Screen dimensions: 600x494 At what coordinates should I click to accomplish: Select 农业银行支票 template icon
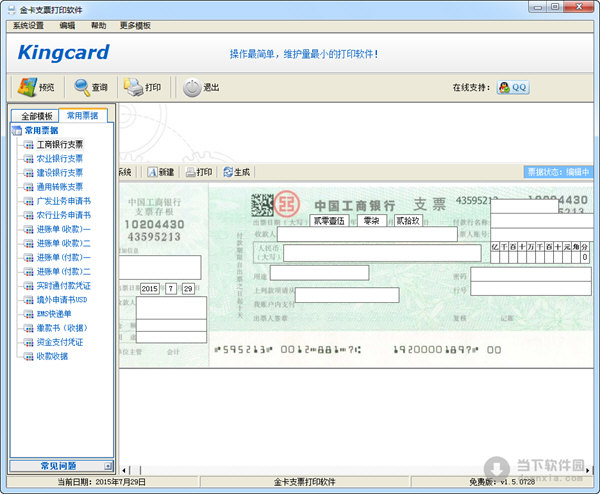(x=28, y=159)
